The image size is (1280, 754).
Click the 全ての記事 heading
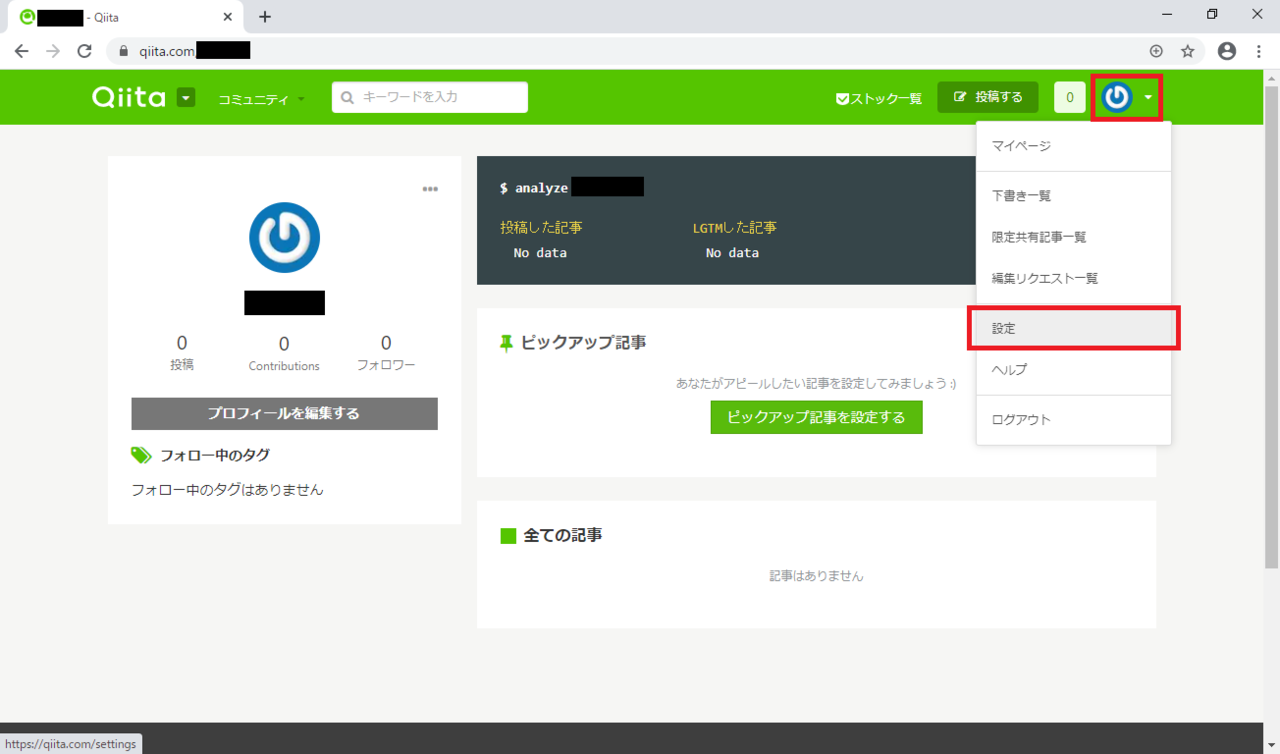(x=563, y=535)
